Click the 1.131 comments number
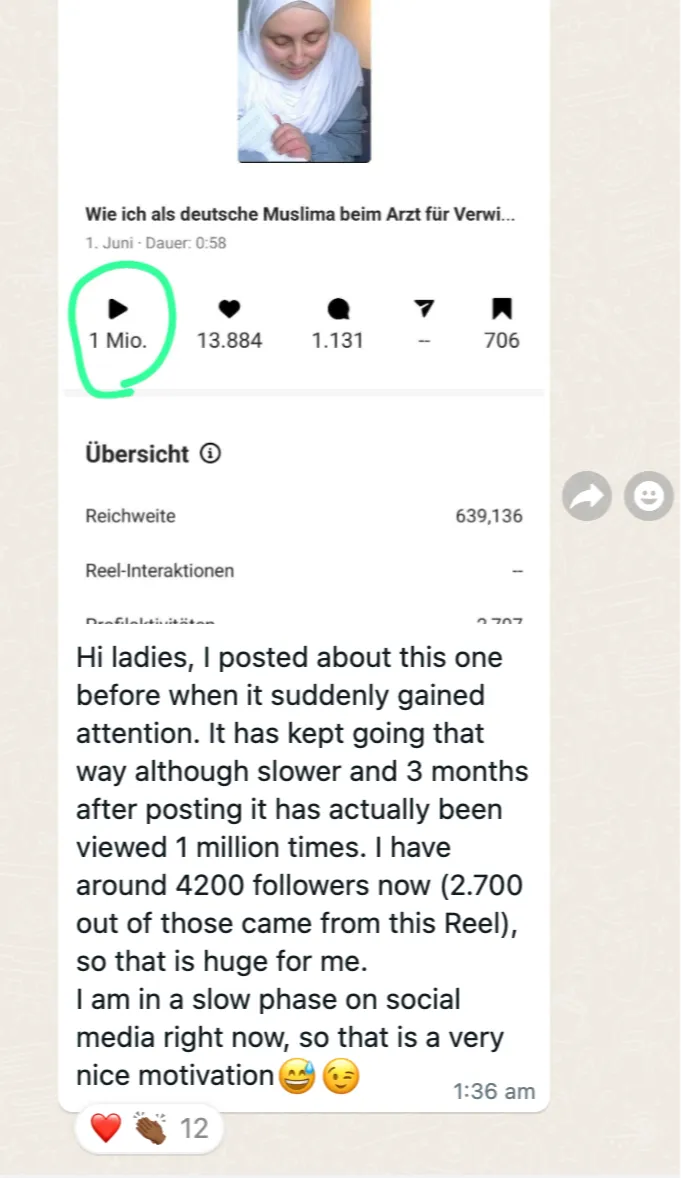This screenshot has height=1178, width=681. (337, 340)
